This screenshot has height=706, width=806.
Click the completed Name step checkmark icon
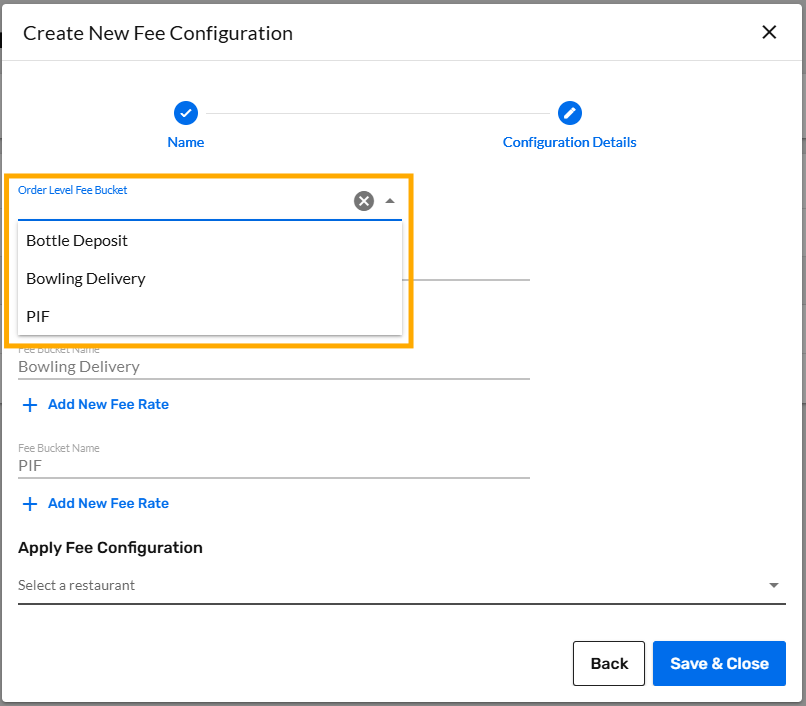coord(186,113)
